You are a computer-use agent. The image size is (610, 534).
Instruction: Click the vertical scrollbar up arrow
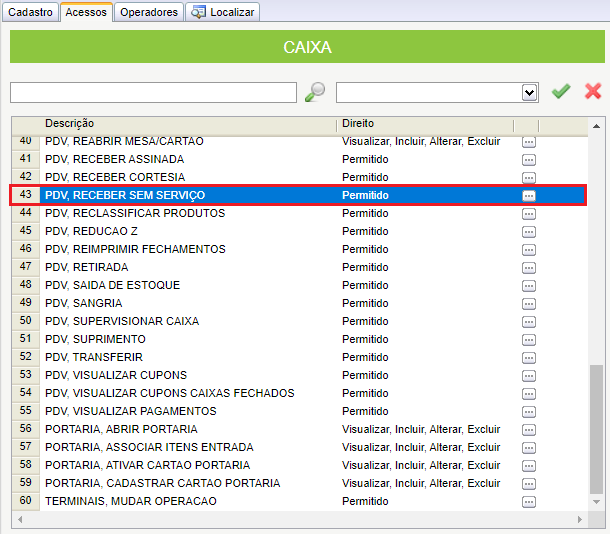coord(596,126)
